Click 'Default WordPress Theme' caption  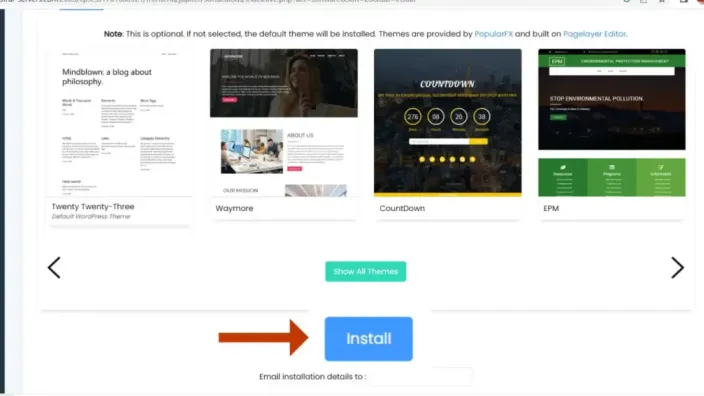pos(91,216)
